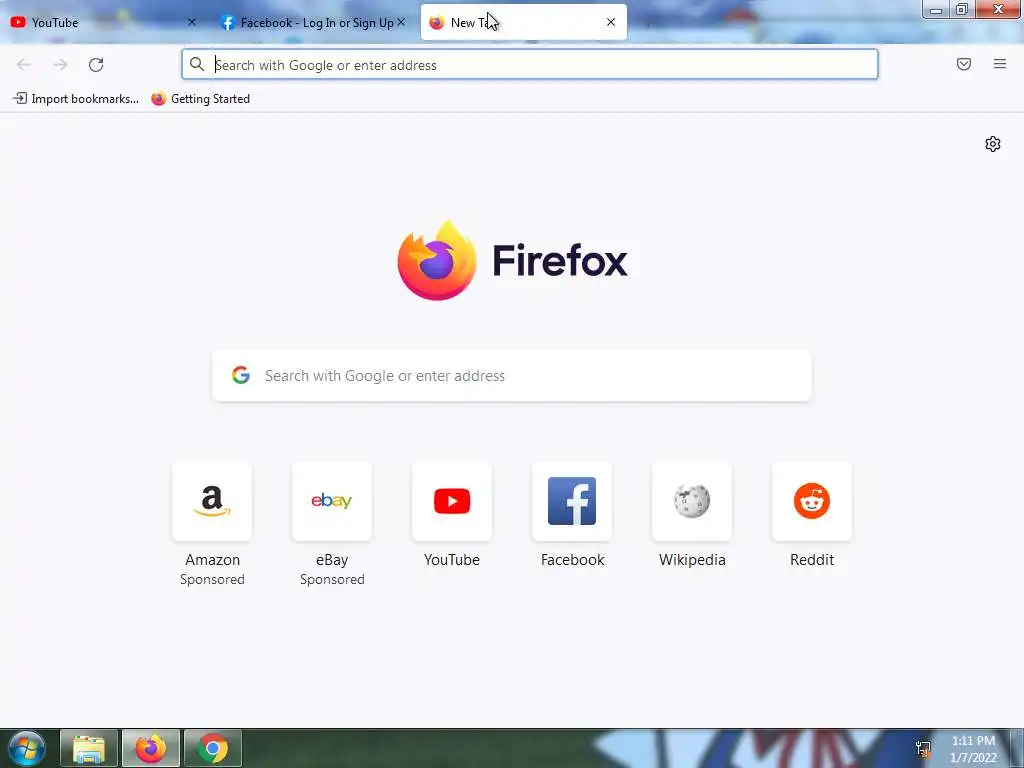Click the Google logo in search box

241,375
